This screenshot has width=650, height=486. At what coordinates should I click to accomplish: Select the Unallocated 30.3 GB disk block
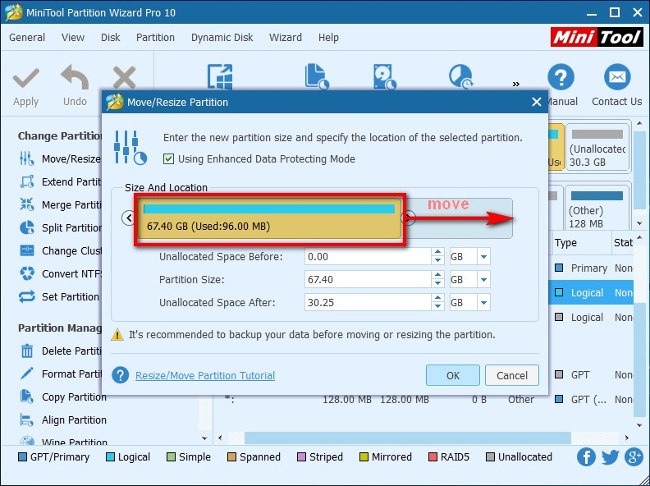[597, 147]
